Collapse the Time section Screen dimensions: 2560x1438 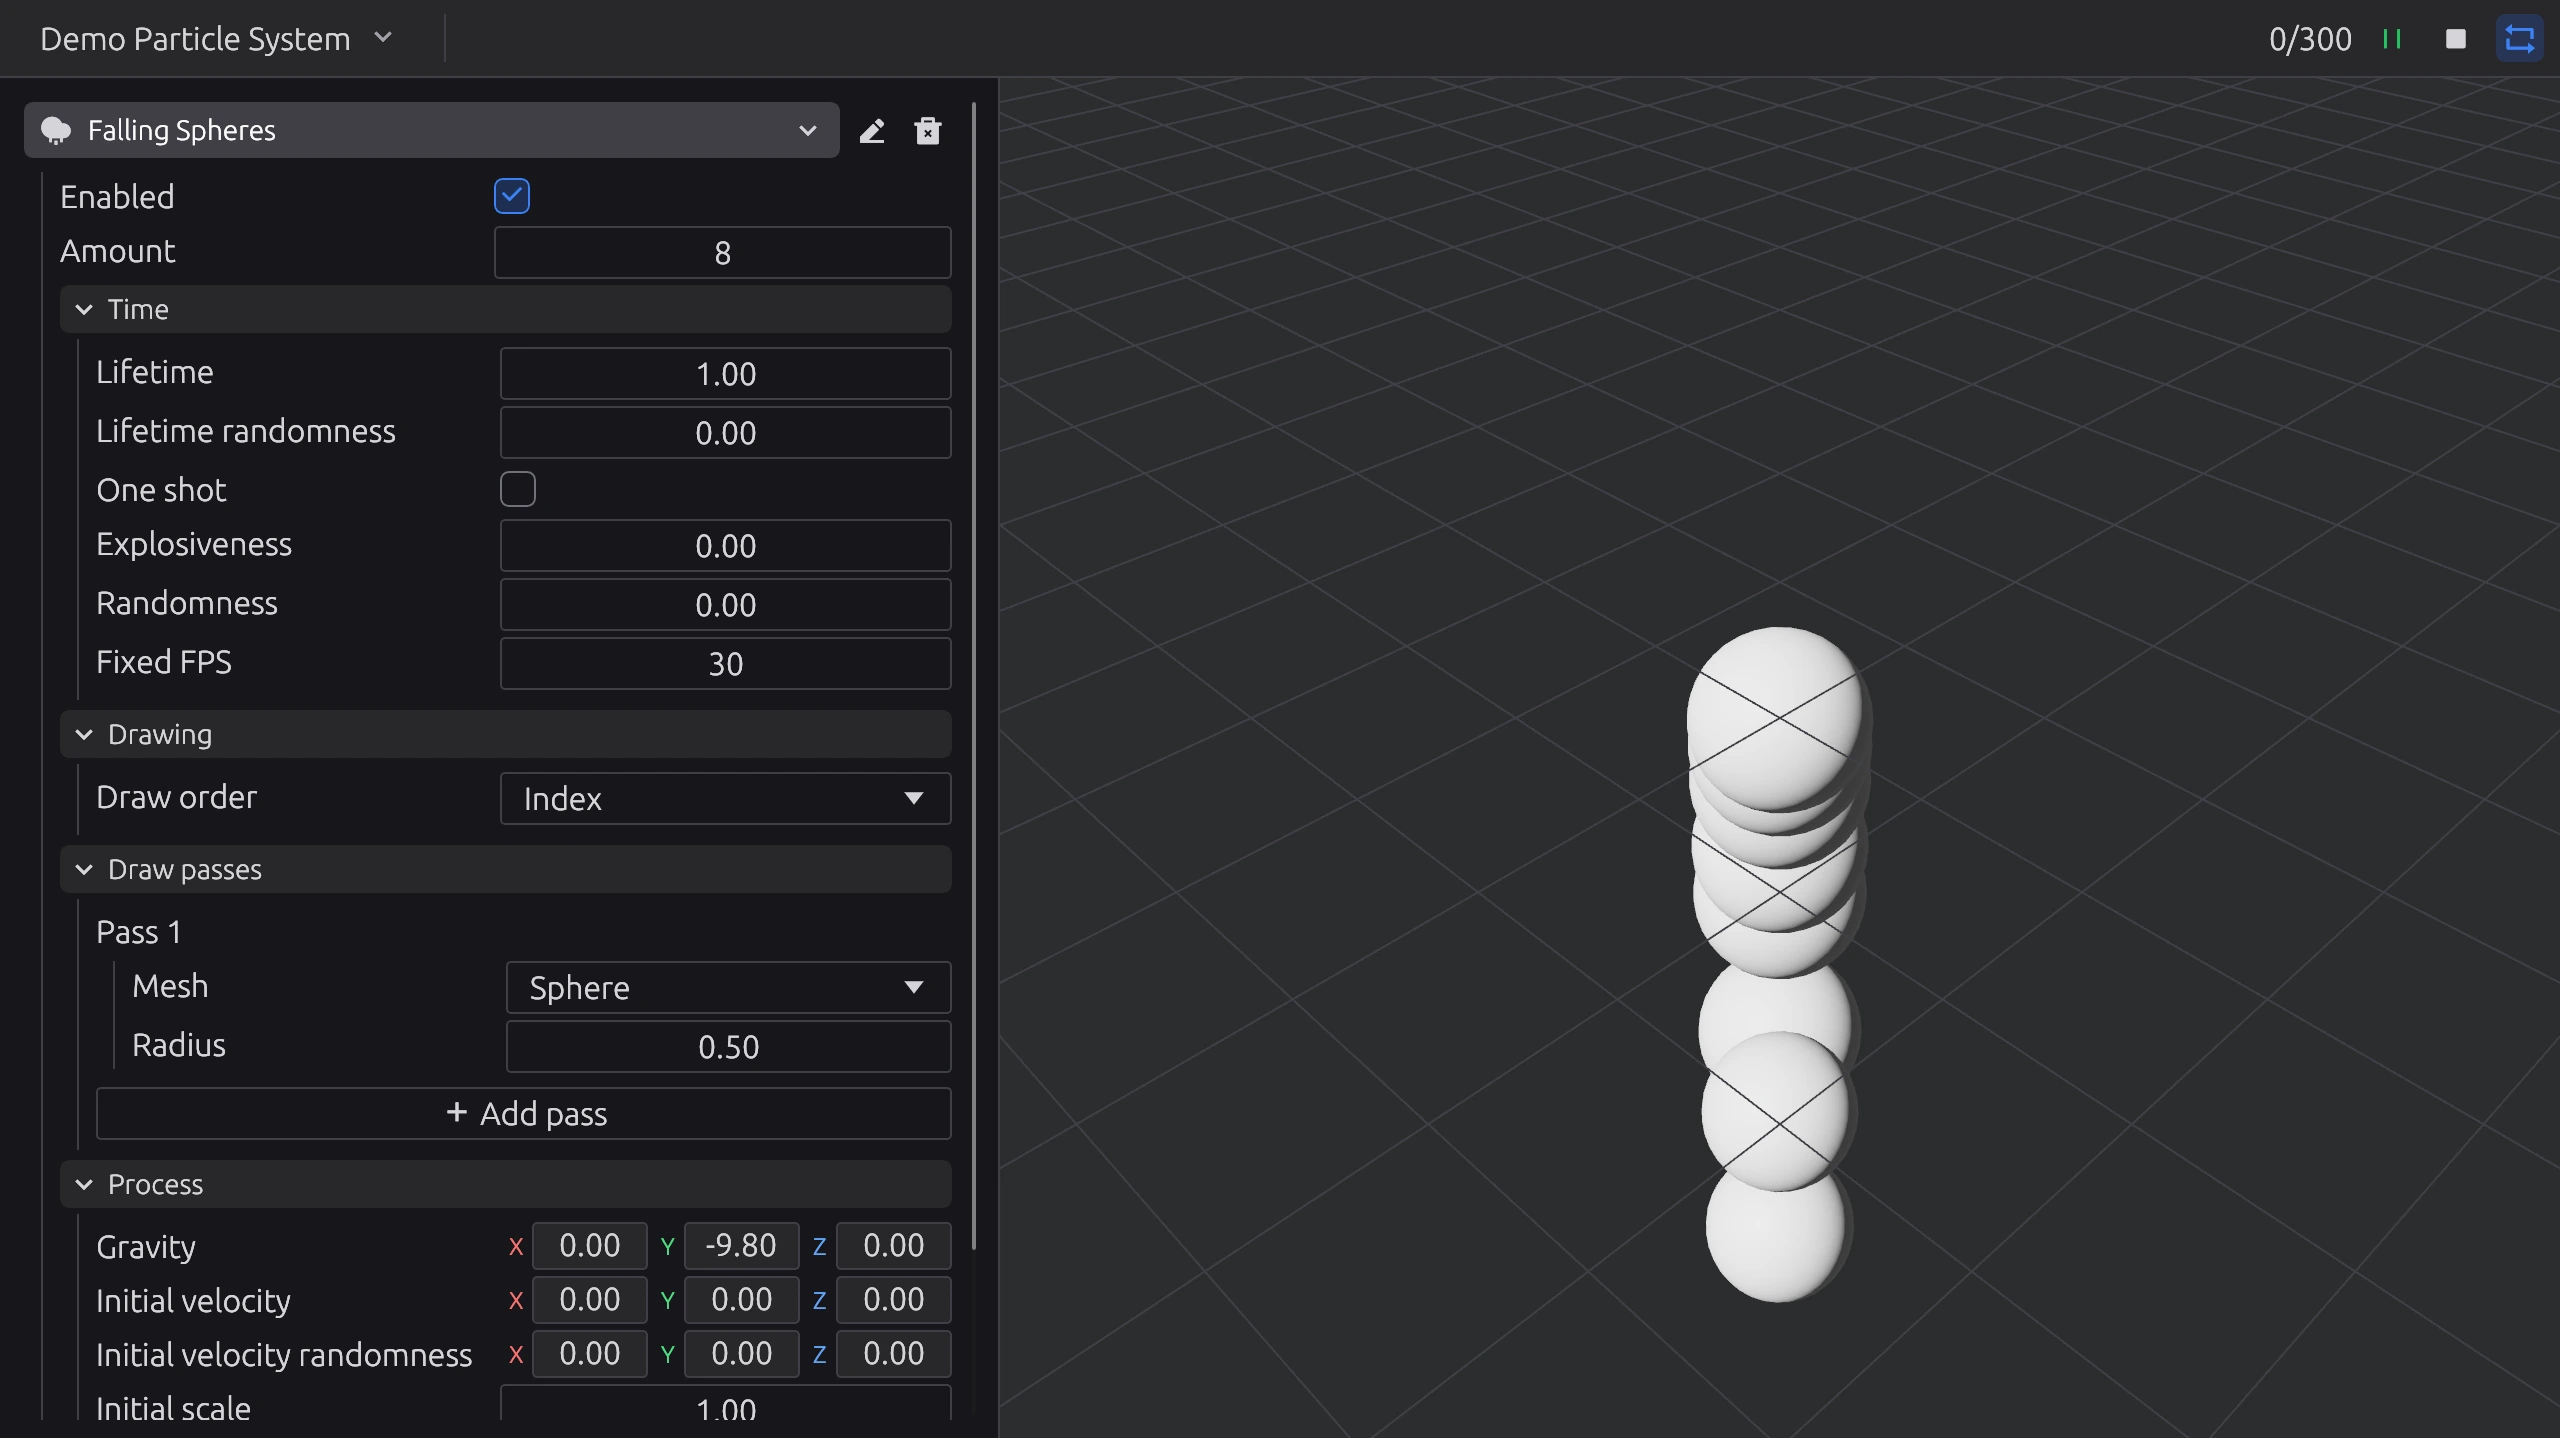84,310
